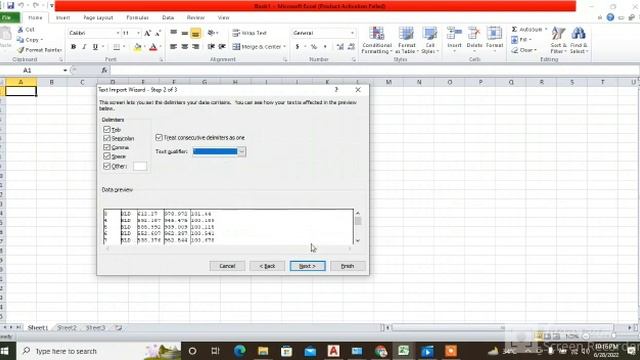Uncheck the Space delimiter checkbox
The image size is (640, 360).
pyautogui.click(x=107, y=156)
